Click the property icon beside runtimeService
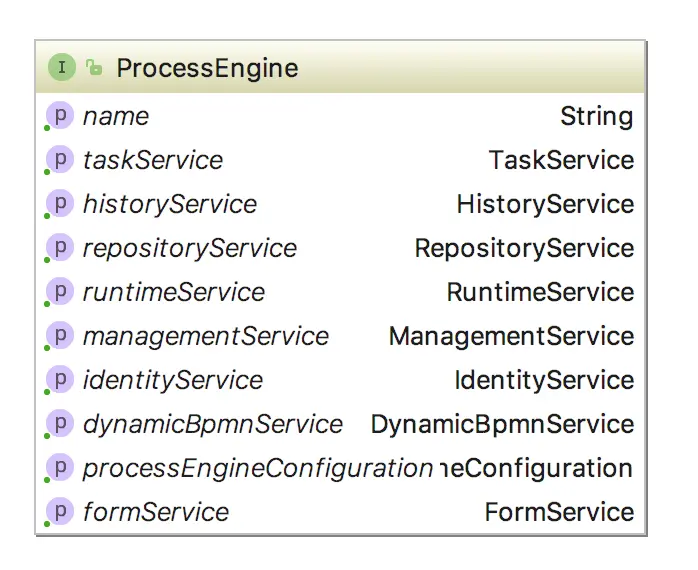The image size is (698, 570). [60, 292]
